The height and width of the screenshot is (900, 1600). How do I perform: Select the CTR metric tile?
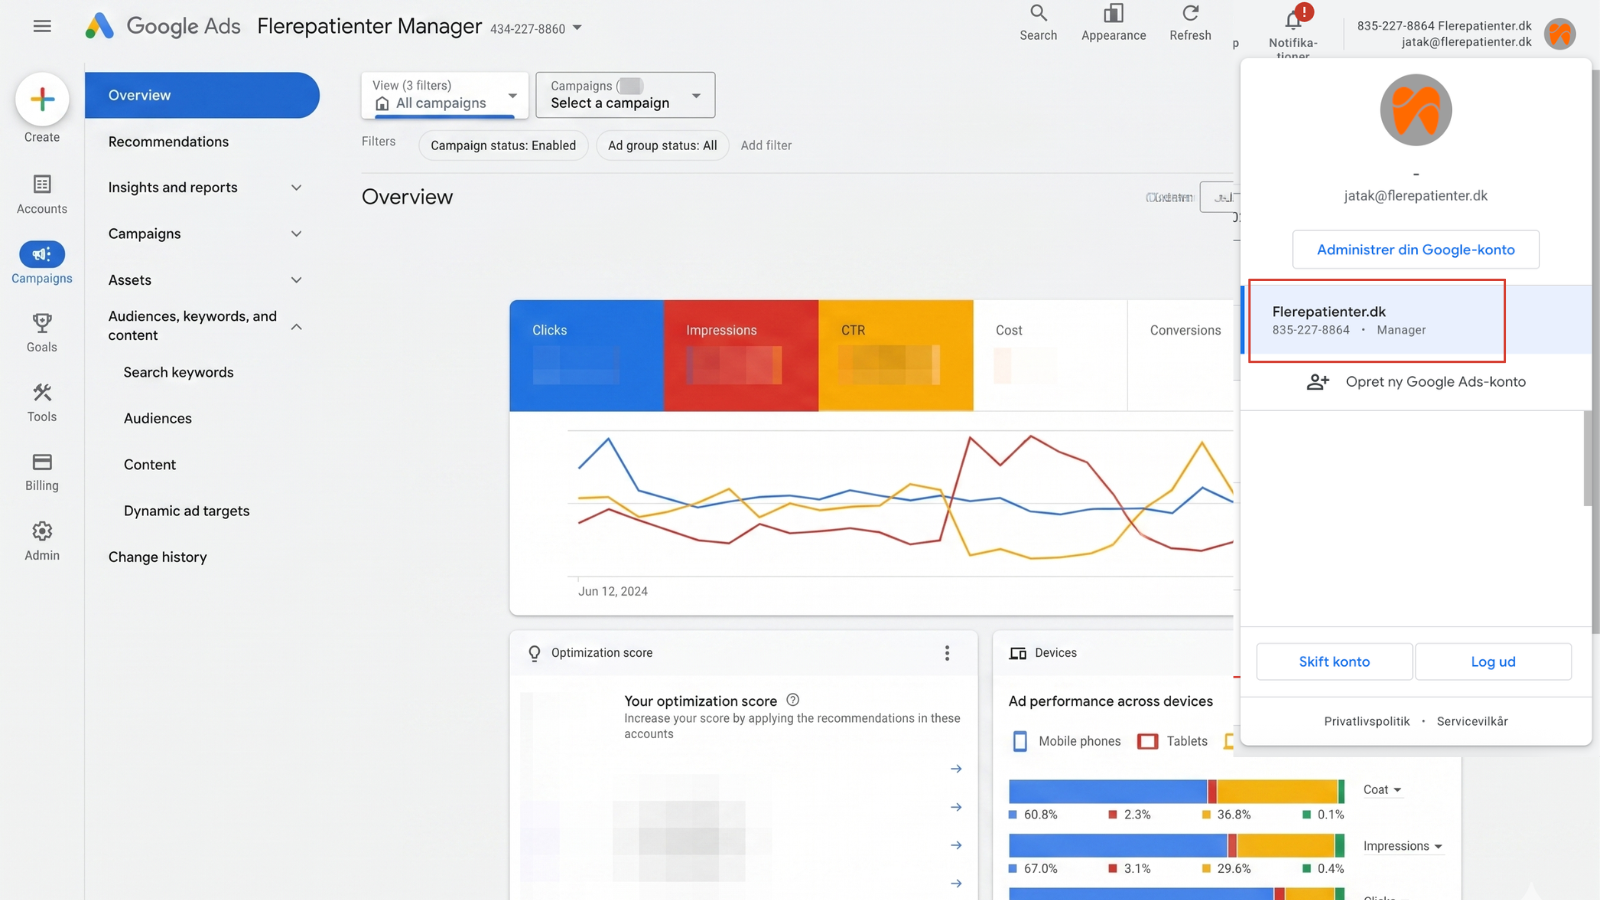896,355
